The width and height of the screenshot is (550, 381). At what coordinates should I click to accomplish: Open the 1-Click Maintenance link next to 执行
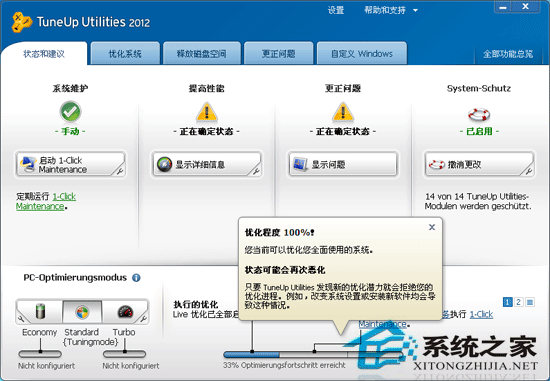pyautogui.click(x=481, y=314)
